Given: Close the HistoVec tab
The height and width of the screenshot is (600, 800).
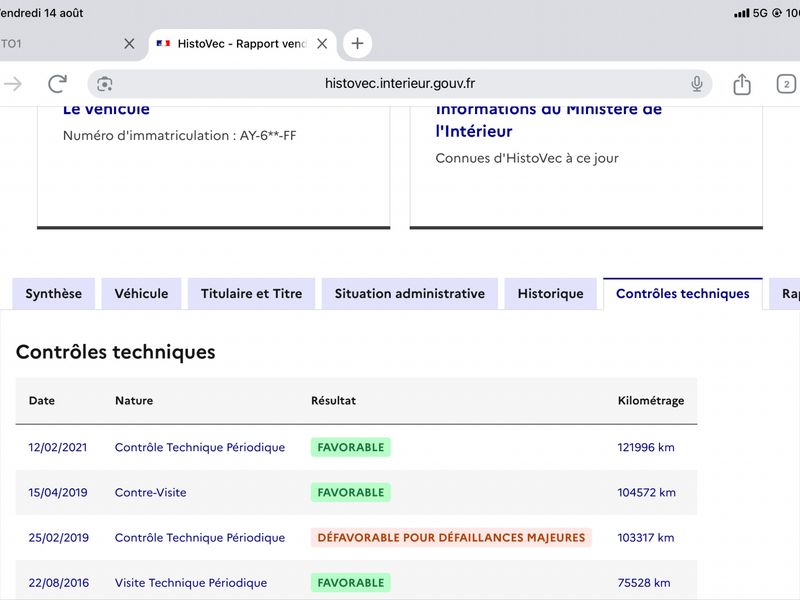Looking at the screenshot, I should pos(322,44).
